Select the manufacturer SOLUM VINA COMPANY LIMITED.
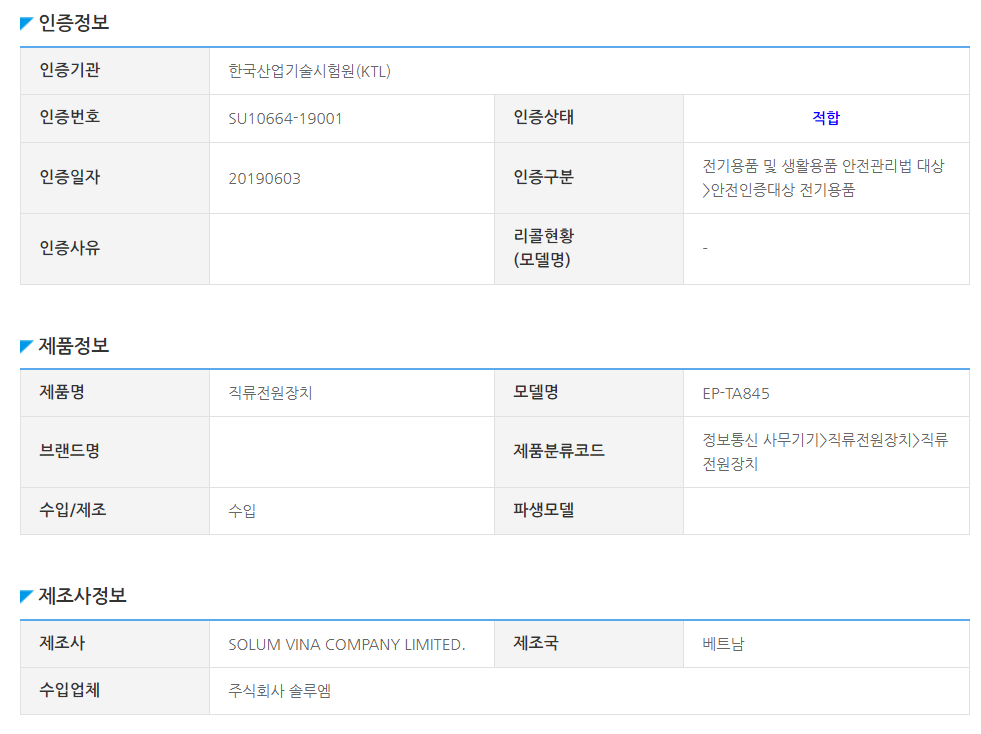The height and width of the screenshot is (734, 981). pyautogui.click(x=346, y=644)
